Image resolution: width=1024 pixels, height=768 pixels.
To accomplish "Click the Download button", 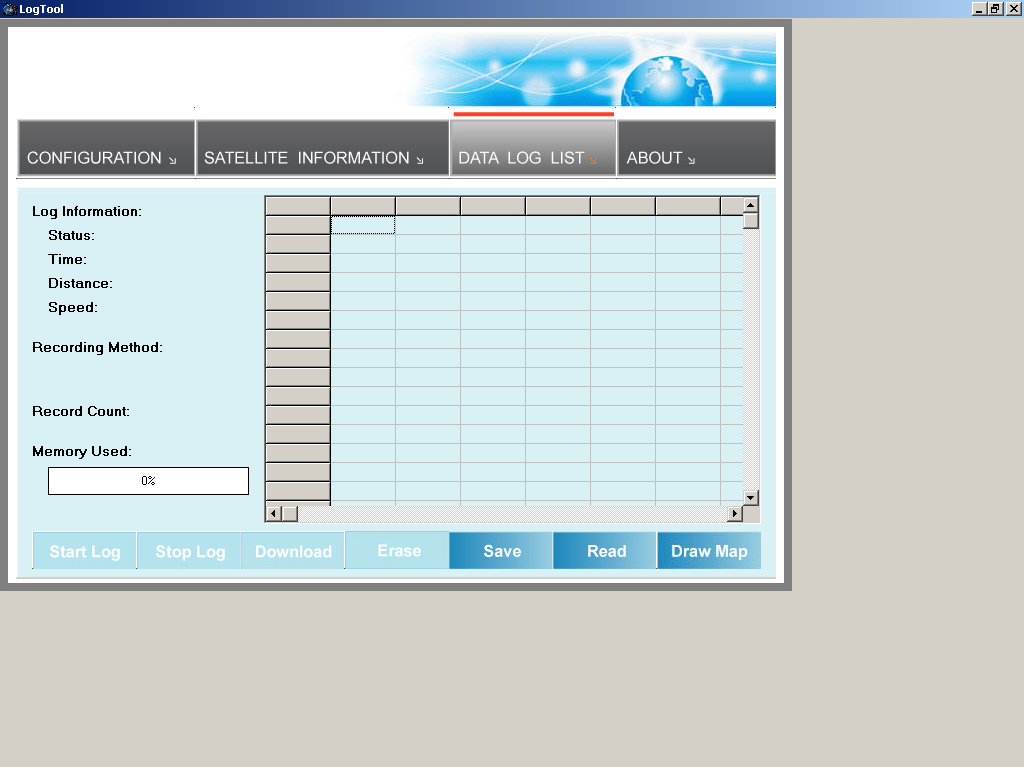I will point(293,551).
